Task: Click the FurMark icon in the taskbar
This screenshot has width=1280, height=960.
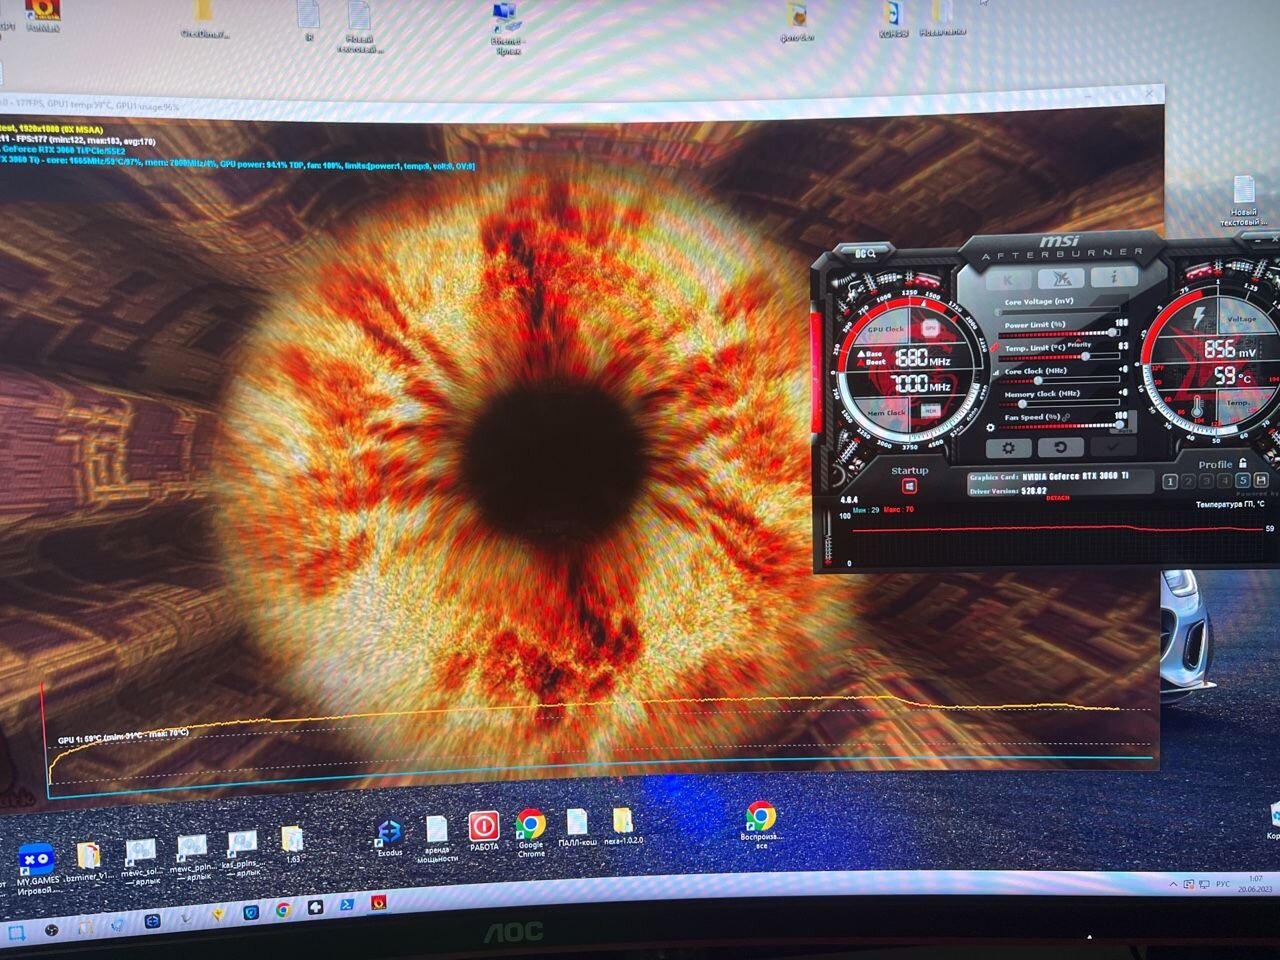Action: tap(379, 903)
